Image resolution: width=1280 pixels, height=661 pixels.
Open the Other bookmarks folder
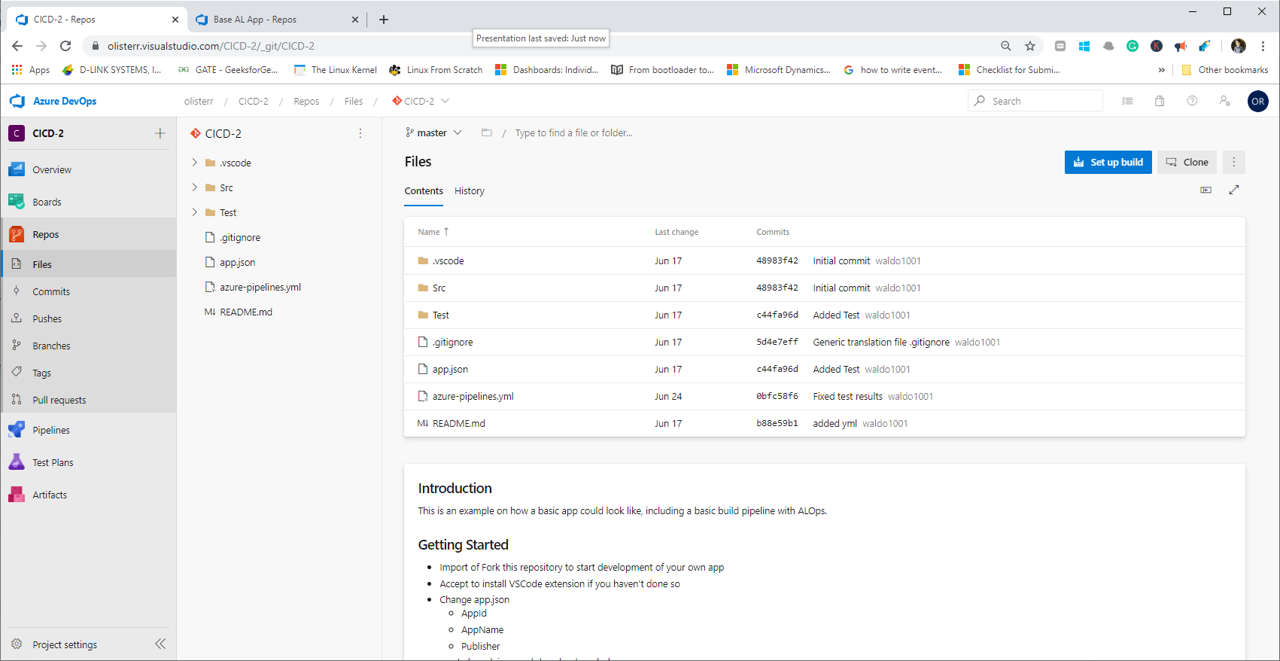tap(1225, 70)
